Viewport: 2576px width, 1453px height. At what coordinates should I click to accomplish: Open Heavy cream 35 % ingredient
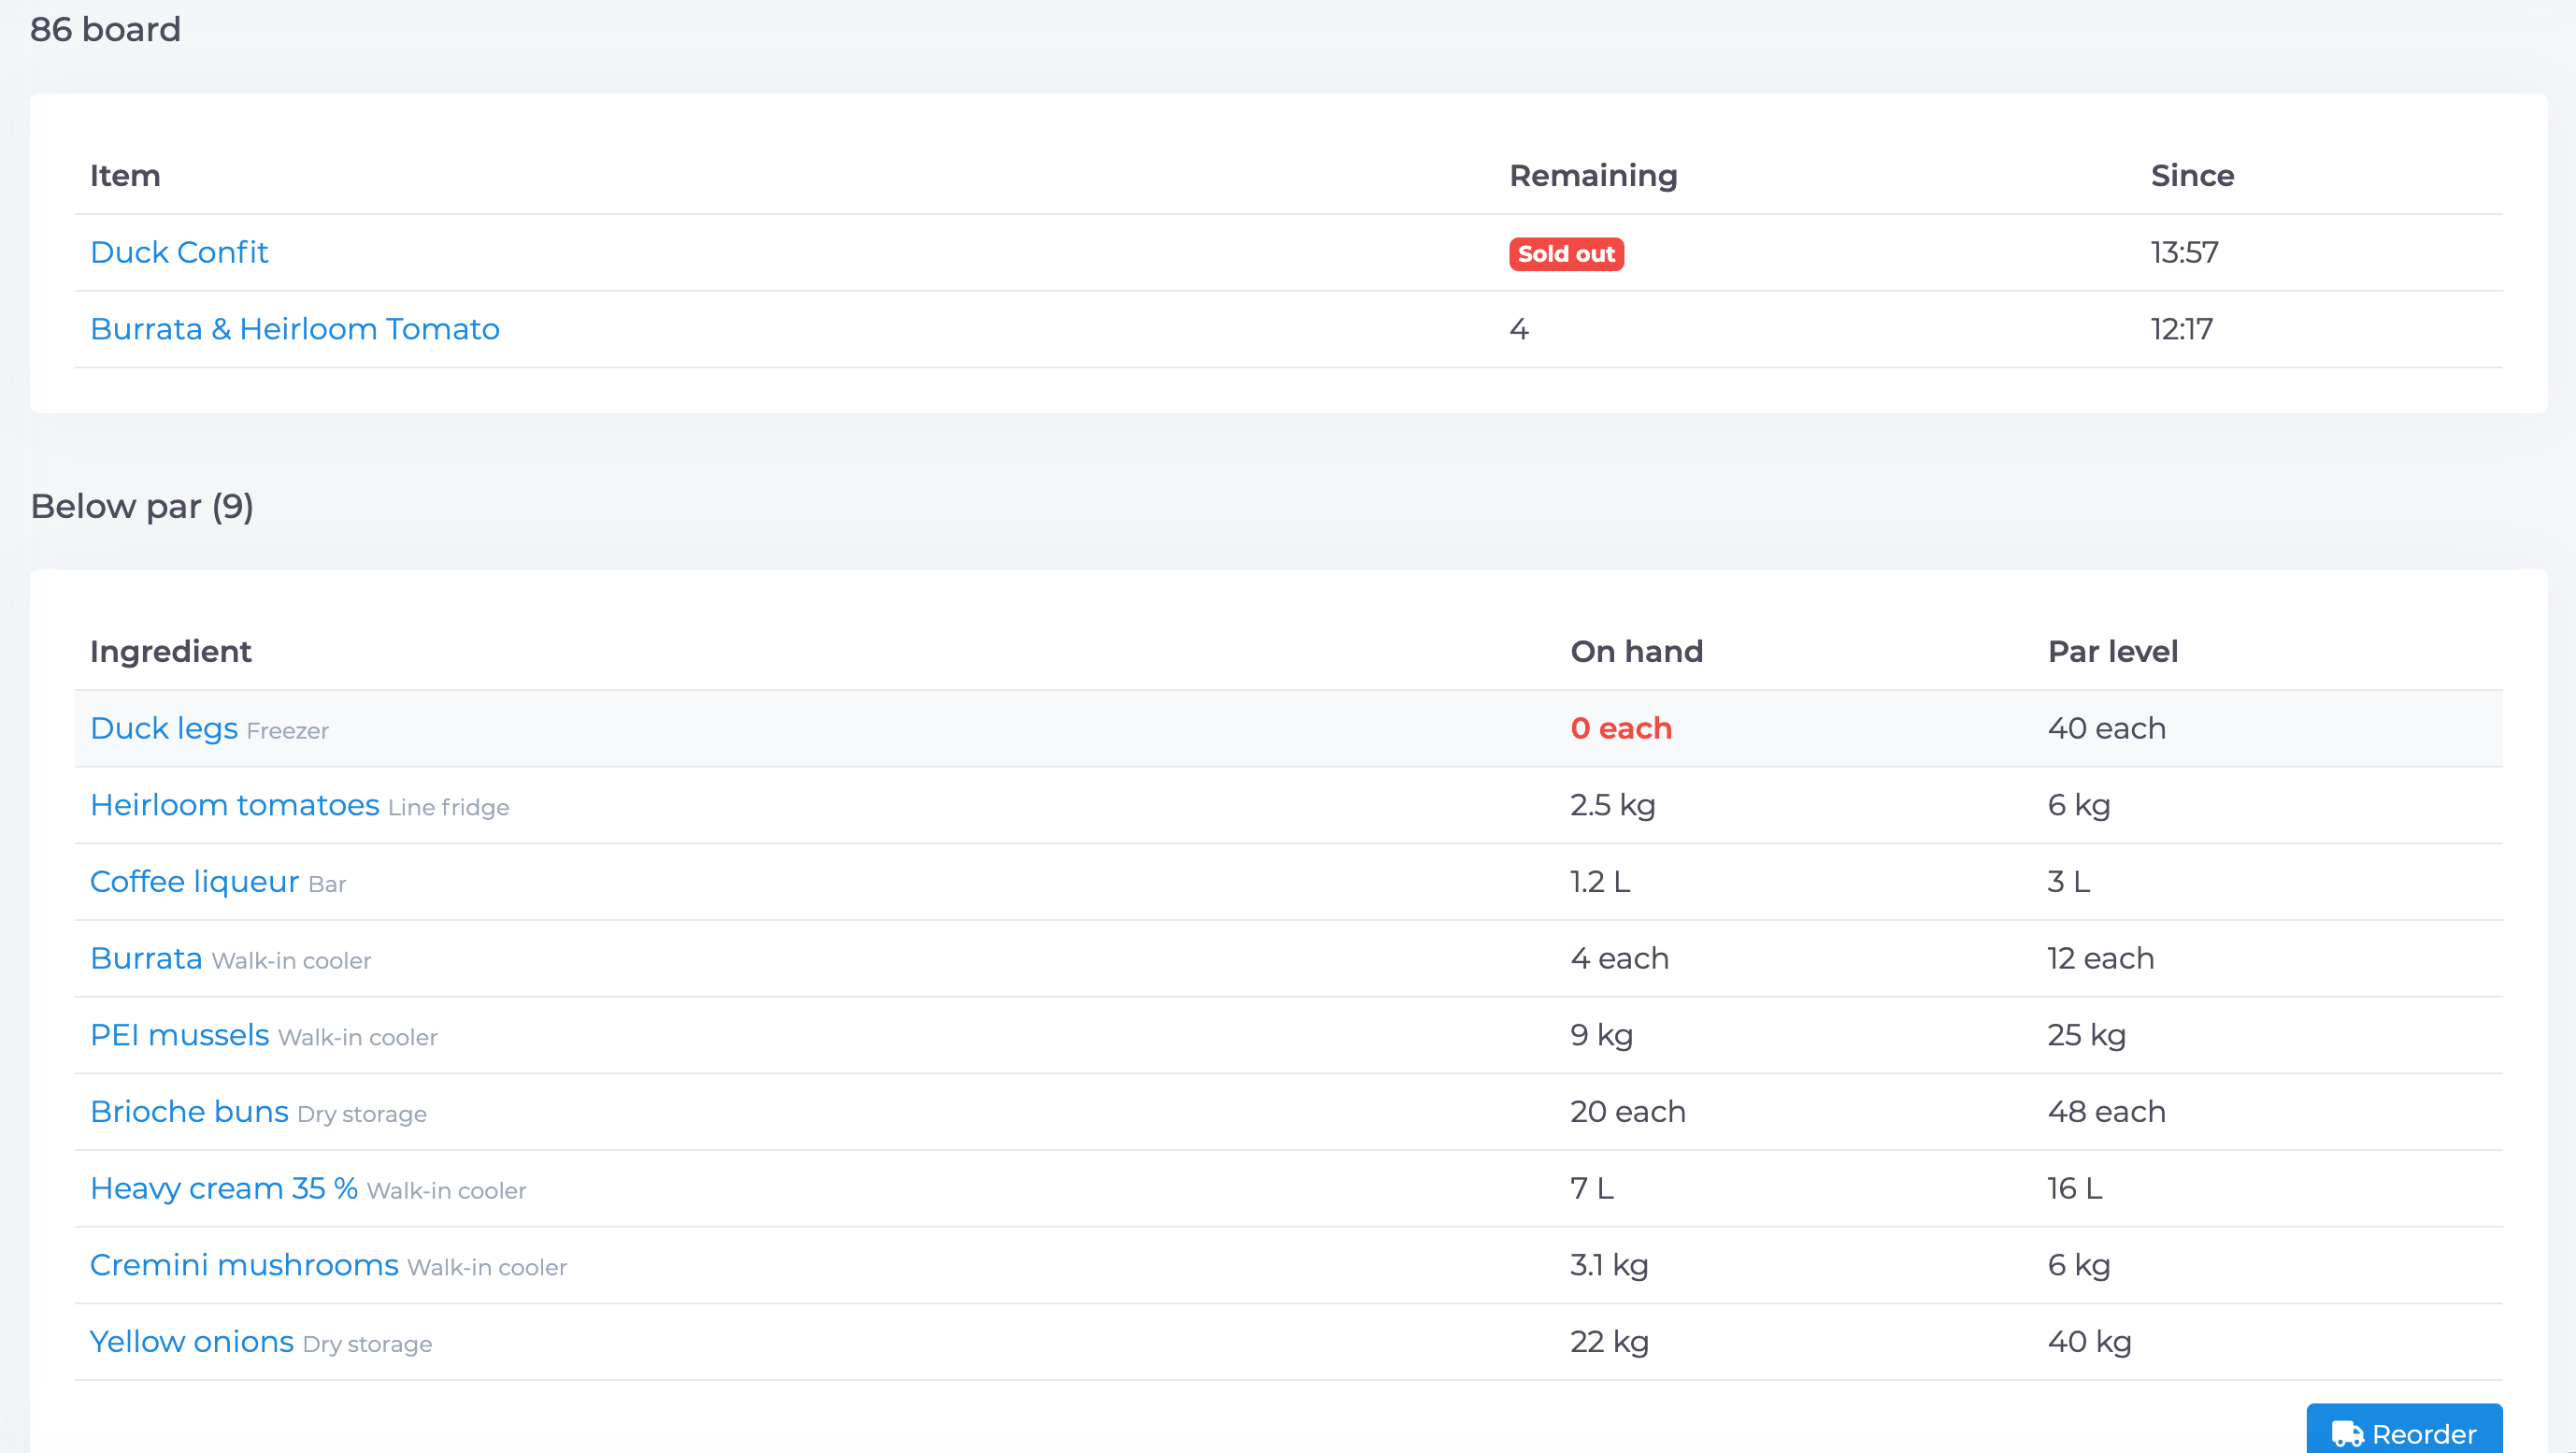point(224,1188)
